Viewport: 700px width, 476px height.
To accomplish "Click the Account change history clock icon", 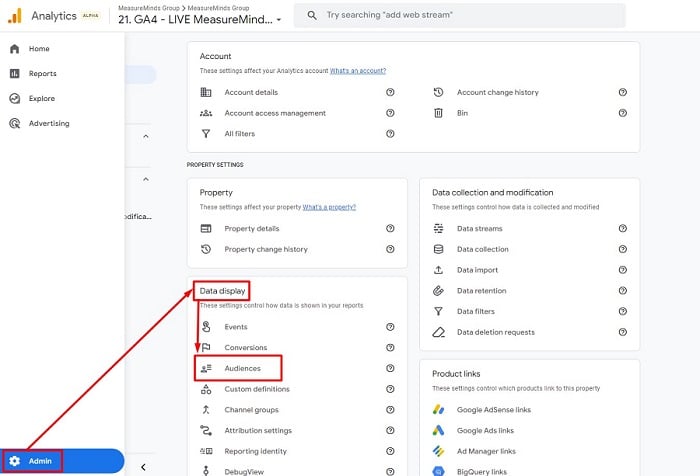I will click(438, 92).
